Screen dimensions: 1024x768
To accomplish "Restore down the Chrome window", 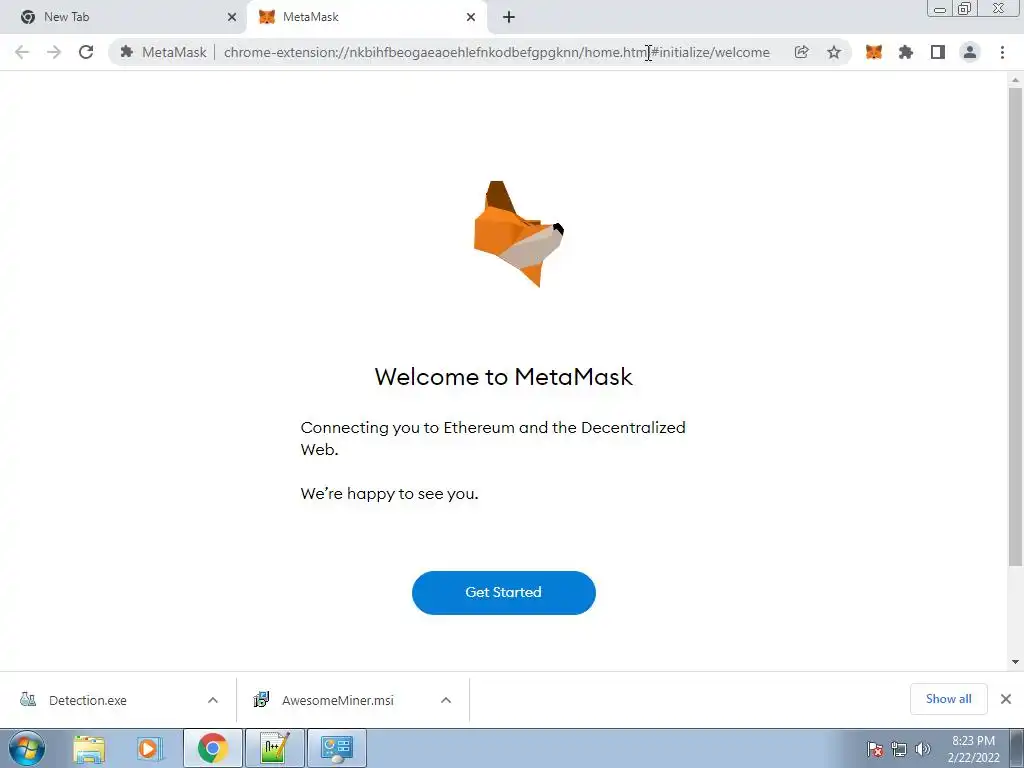I will click(x=964, y=8).
